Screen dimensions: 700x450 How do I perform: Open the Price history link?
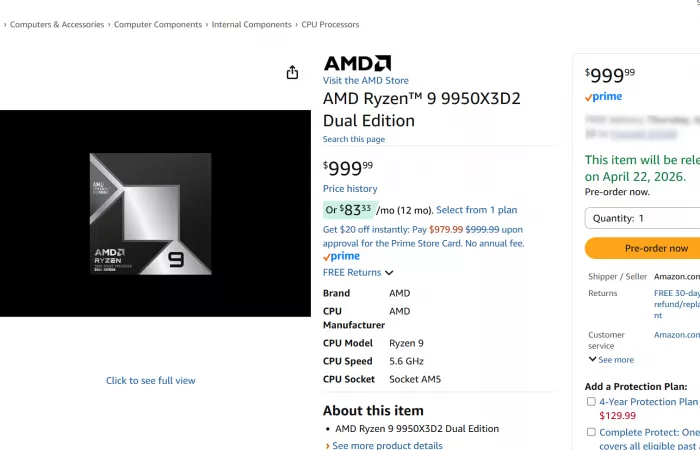[350, 189]
